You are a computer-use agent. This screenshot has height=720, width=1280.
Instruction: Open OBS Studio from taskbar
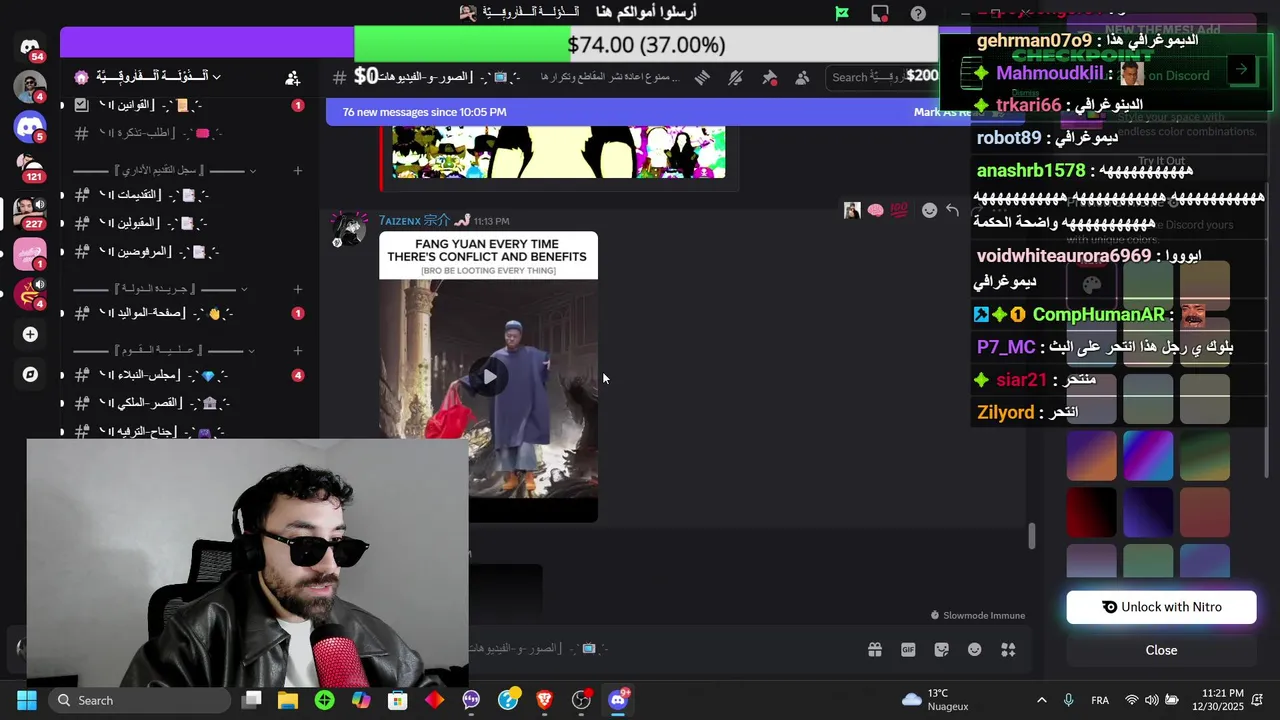(581, 700)
